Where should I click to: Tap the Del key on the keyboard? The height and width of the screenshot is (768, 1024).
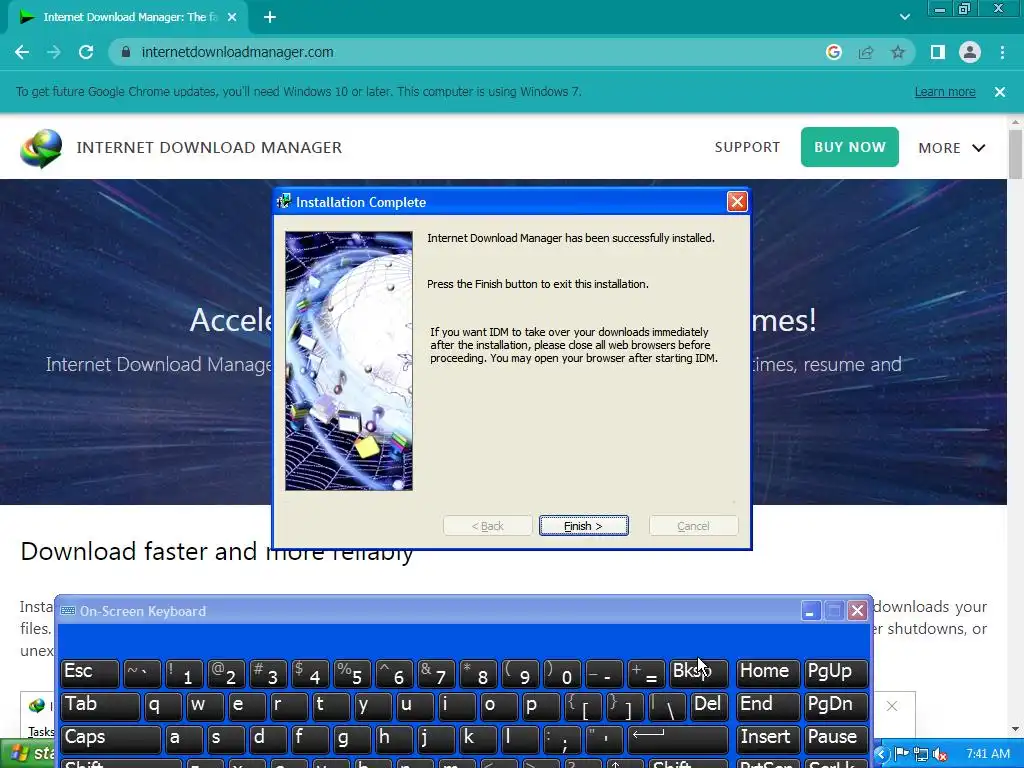(708, 706)
